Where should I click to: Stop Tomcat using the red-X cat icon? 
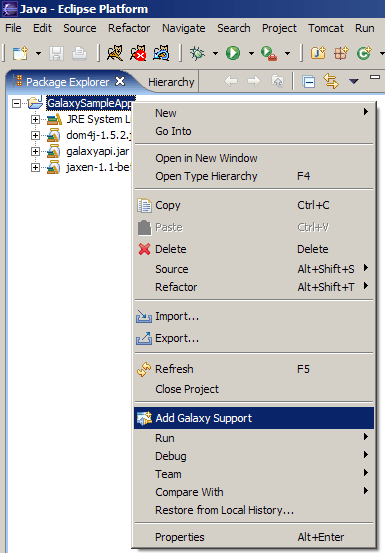coord(138,53)
